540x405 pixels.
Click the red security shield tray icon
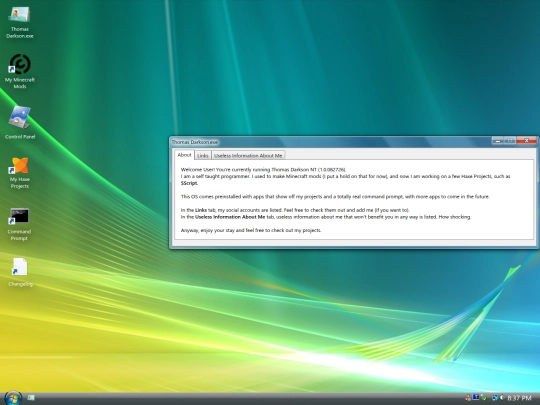pyautogui.click(x=468, y=398)
